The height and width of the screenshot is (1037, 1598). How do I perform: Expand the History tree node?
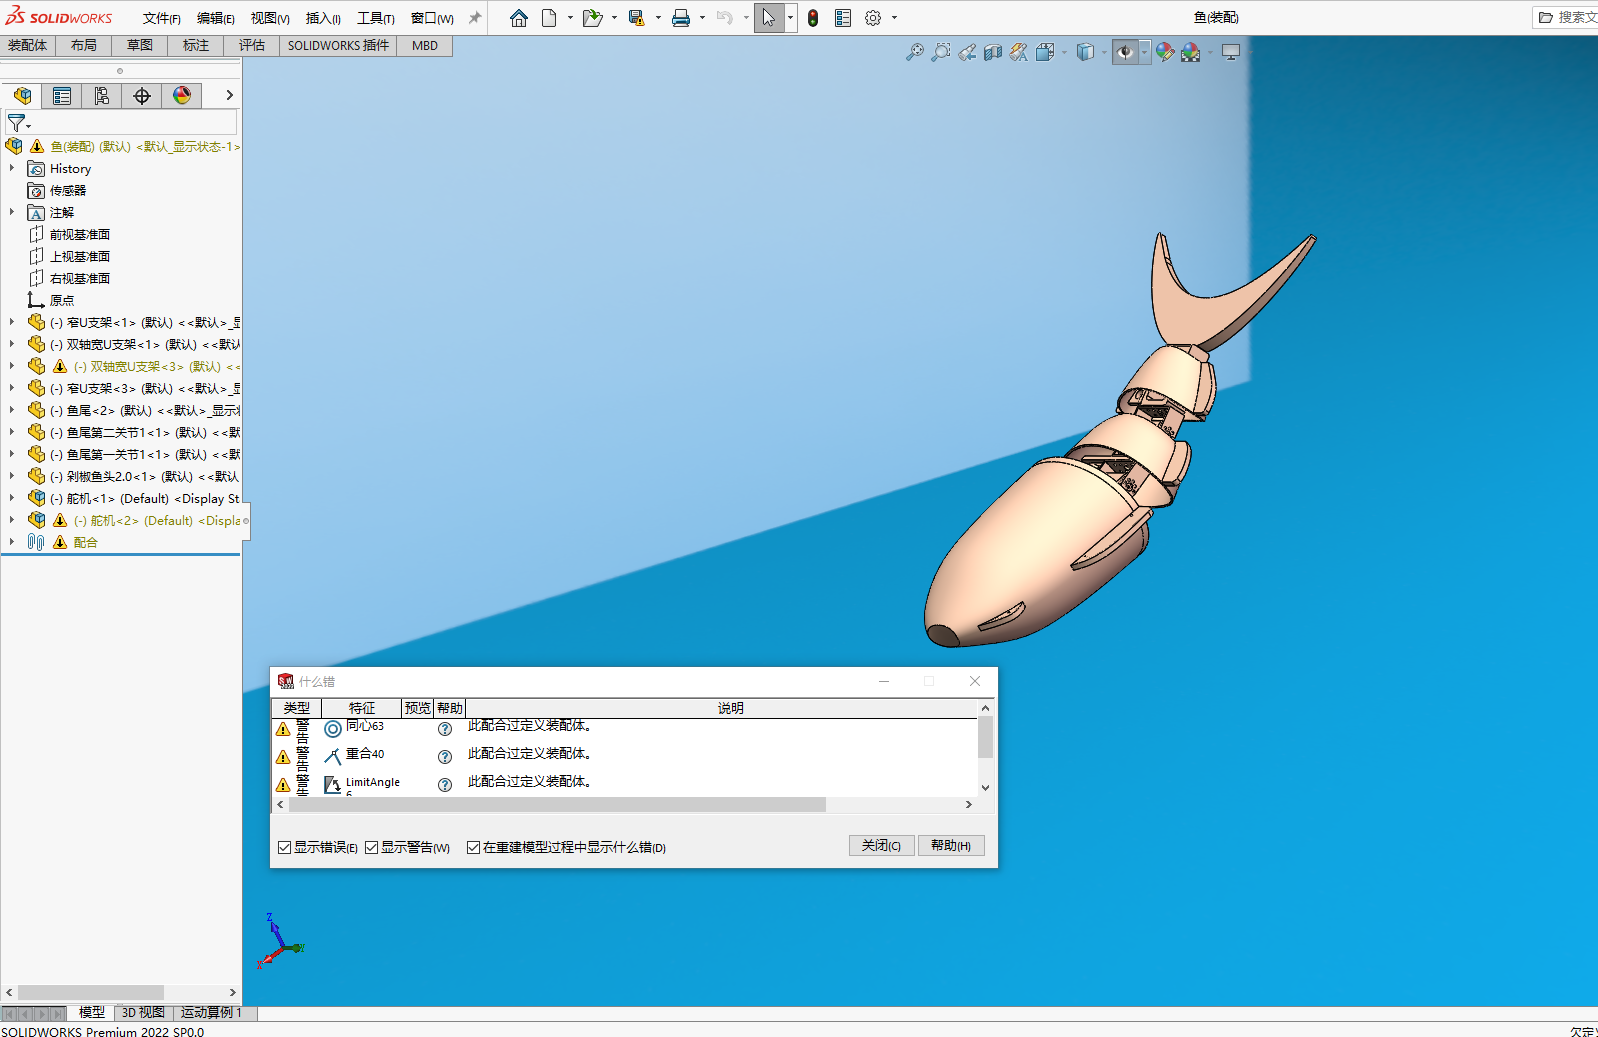pos(12,168)
